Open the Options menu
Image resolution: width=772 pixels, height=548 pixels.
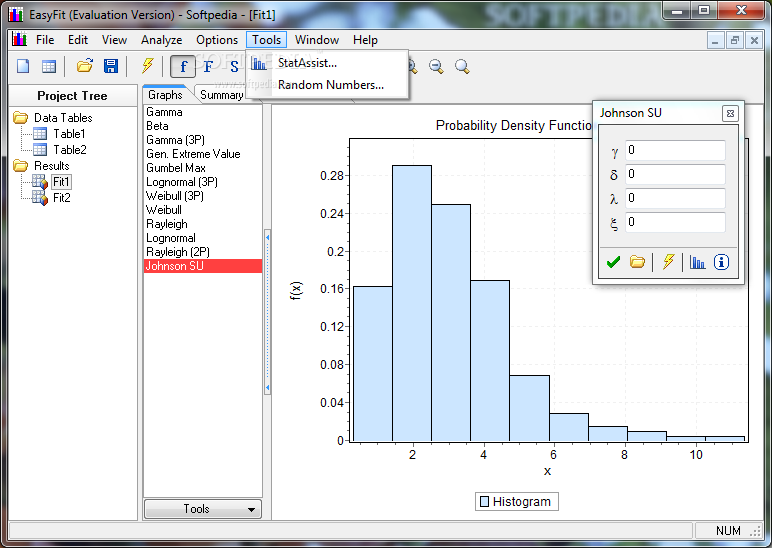tap(217, 40)
